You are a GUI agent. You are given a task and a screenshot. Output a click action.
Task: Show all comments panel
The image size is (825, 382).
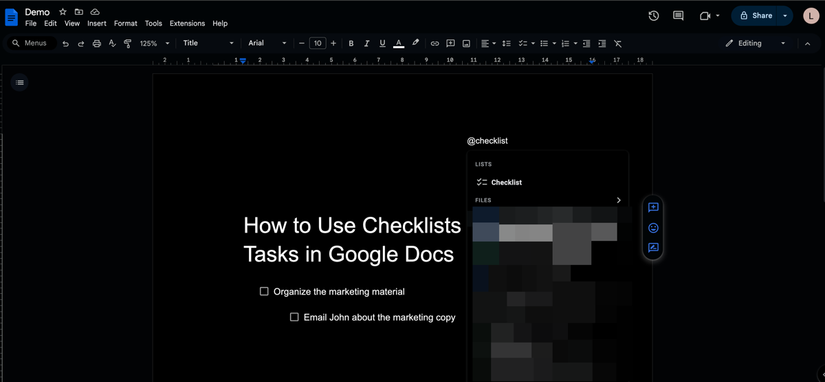pos(678,16)
